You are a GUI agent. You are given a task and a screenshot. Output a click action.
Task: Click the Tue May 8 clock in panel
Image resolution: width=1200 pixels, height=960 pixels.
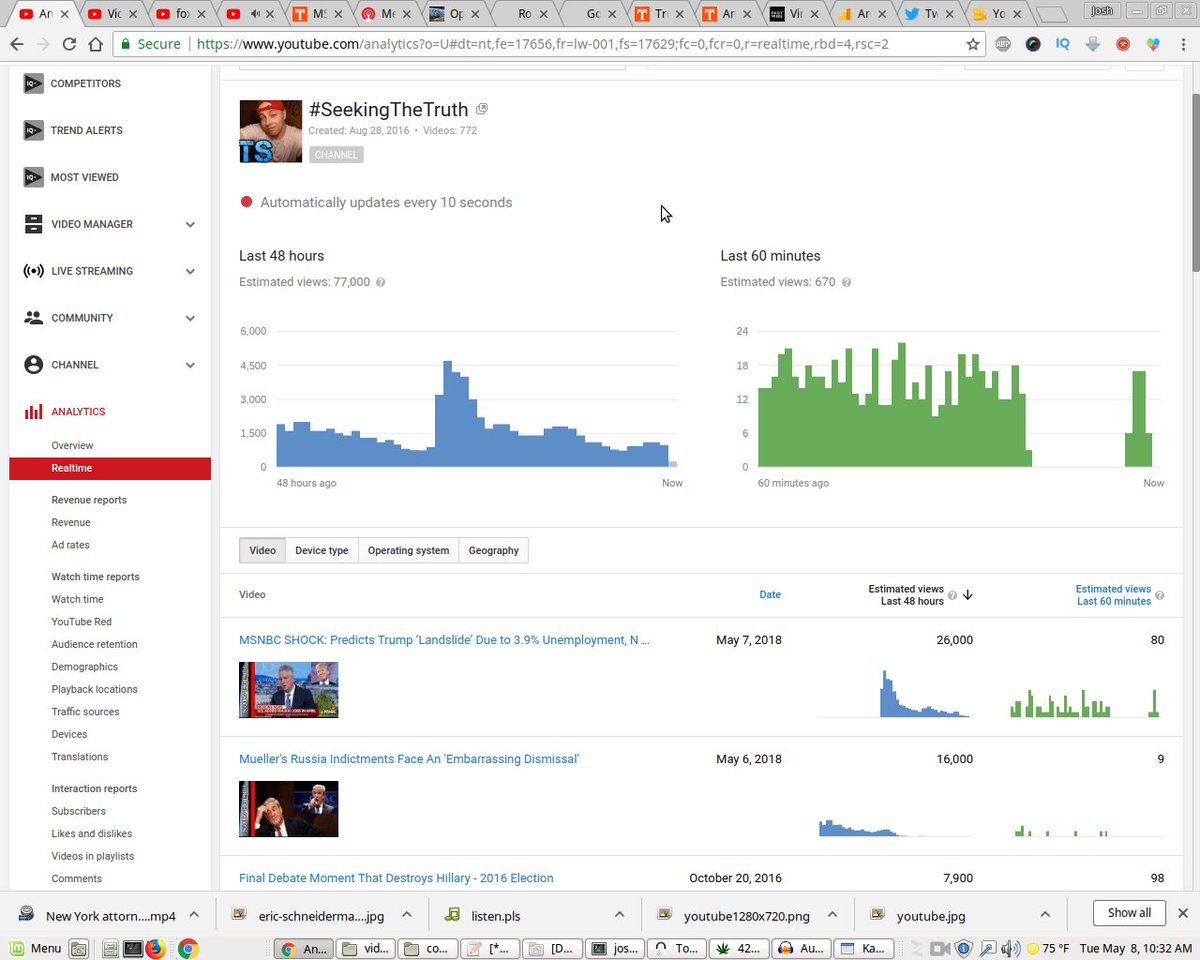[x=1135, y=948]
